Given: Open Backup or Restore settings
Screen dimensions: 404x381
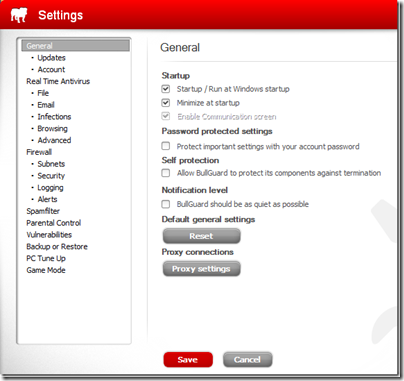Looking at the screenshot, I should coord(57,247).
